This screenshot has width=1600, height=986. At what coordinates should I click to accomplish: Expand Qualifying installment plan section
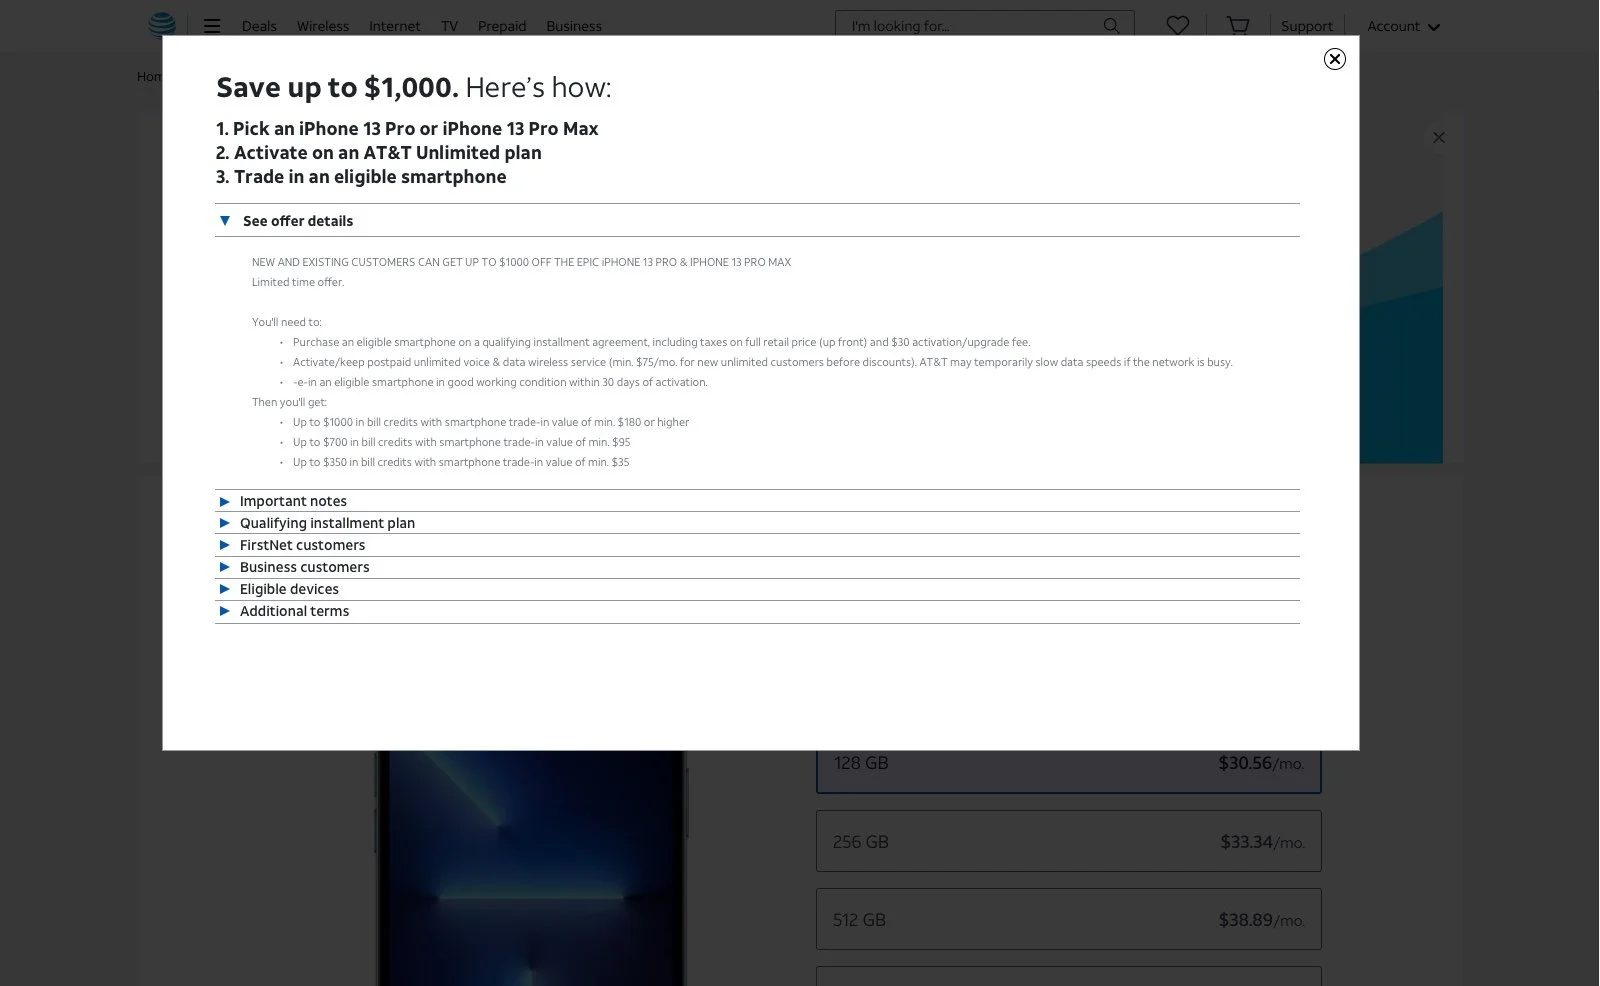757,523
